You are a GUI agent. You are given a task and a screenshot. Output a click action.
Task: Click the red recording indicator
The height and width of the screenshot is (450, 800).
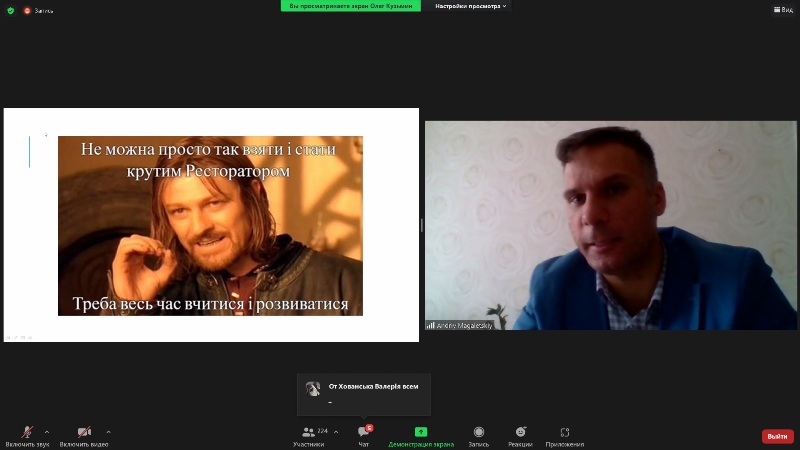[x=27, y=10]
